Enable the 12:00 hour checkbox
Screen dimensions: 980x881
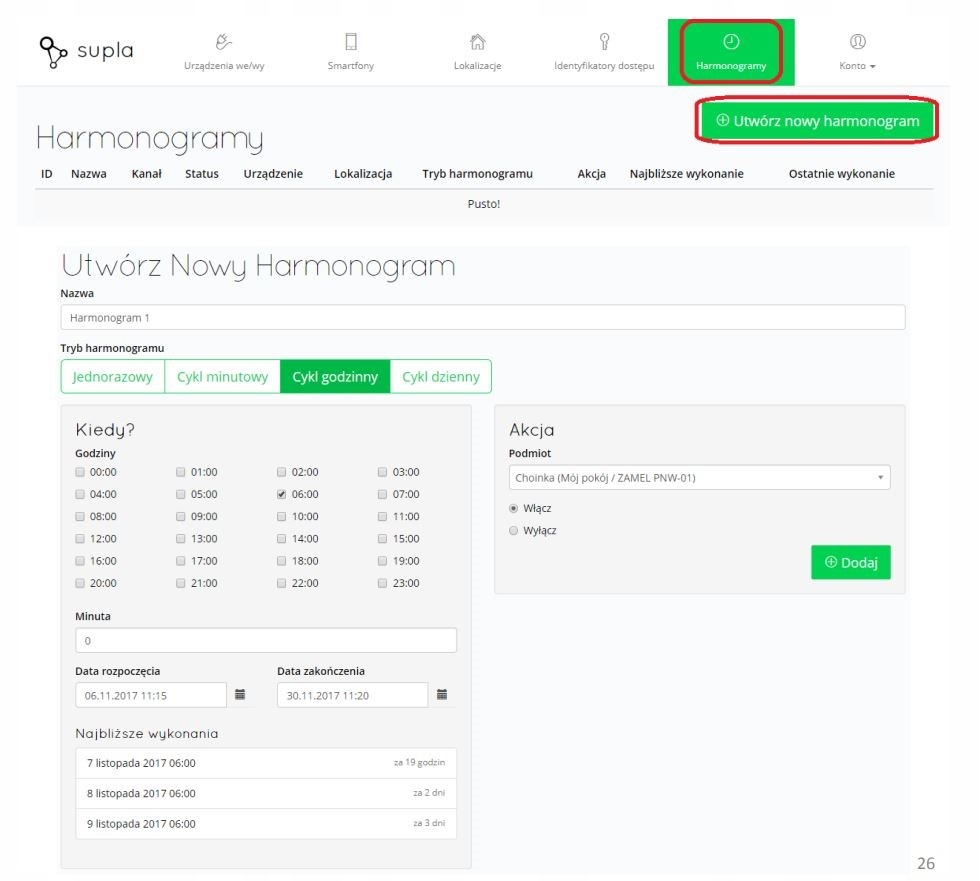(80, 539)
